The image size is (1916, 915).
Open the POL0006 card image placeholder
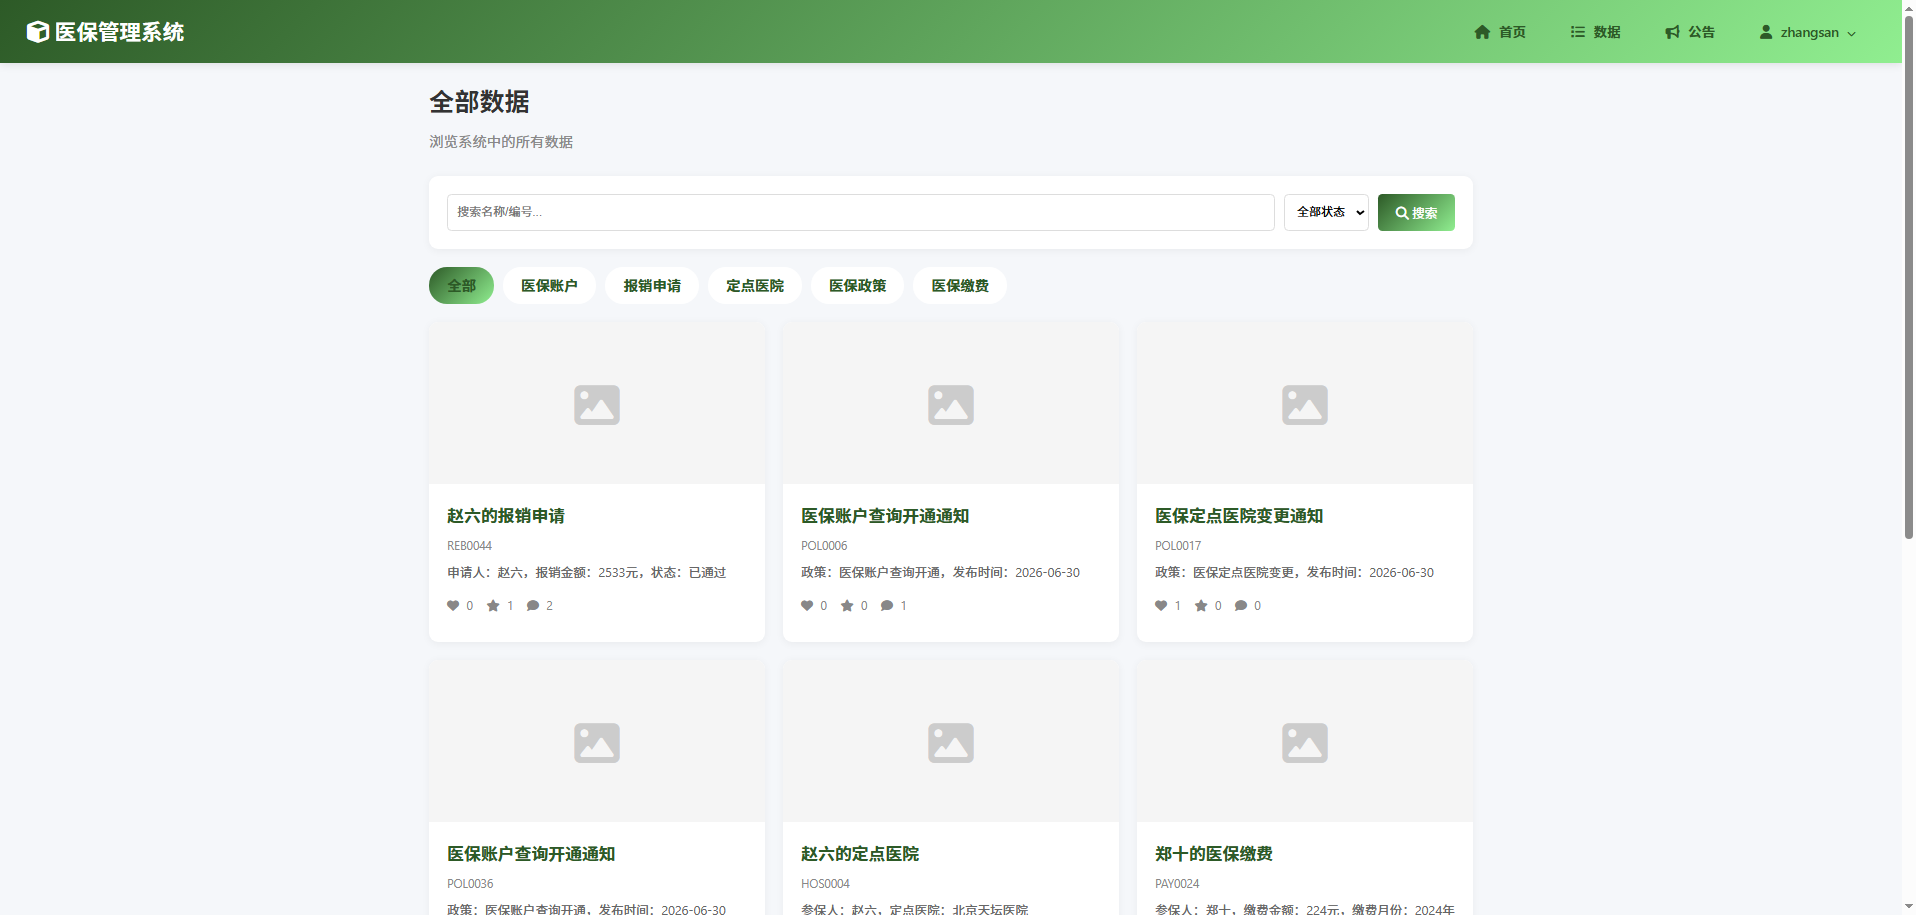point(951,403)
